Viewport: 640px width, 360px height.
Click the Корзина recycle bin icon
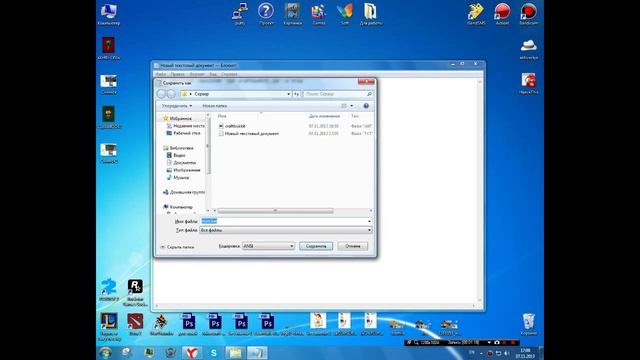pyautogui.click(x=529, y=324)
